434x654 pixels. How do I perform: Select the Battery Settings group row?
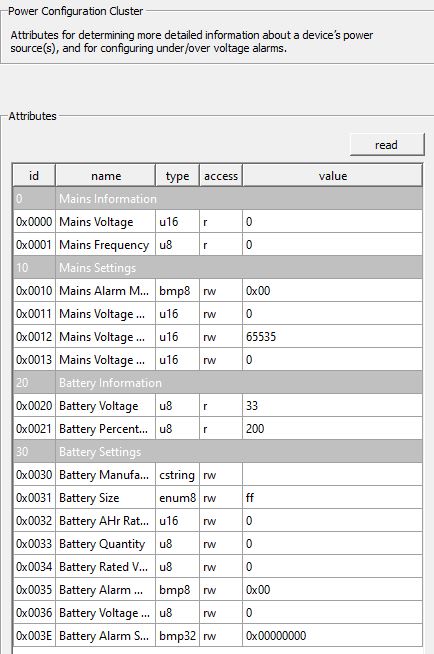[218, 452]
